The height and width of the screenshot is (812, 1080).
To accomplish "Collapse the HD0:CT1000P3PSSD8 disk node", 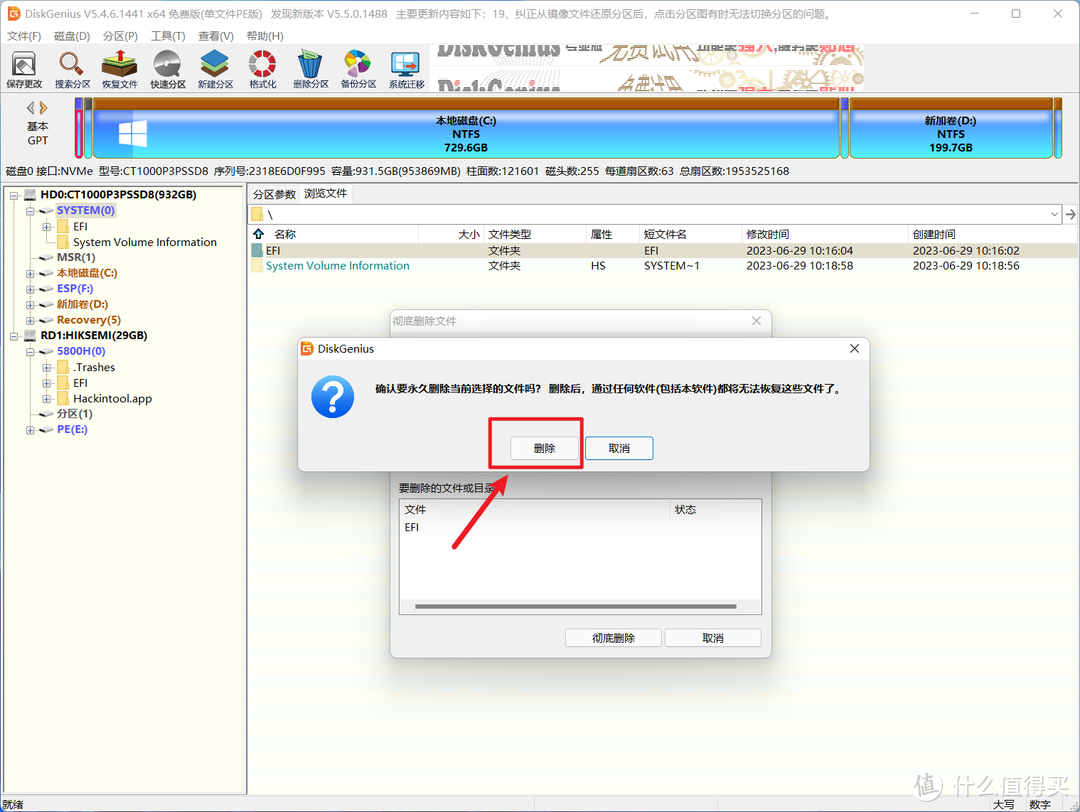I will (x=14, y=195).
